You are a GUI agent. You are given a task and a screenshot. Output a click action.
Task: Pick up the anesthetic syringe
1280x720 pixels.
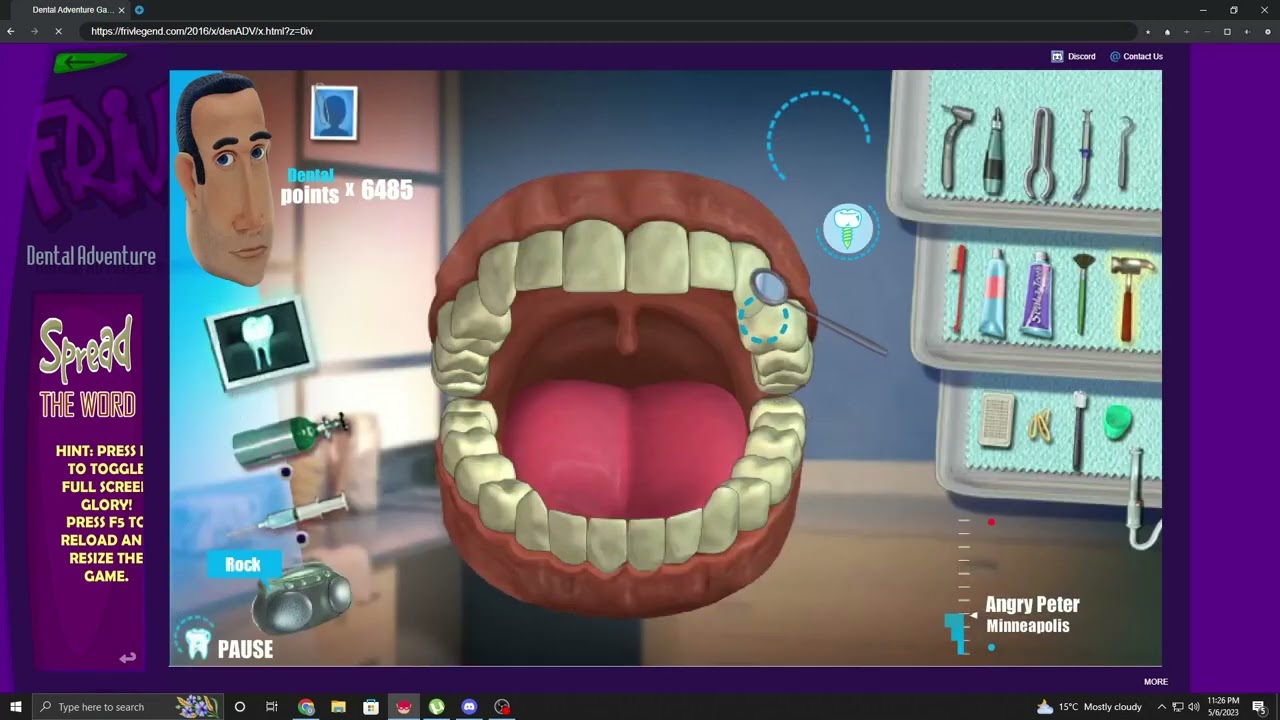[x=300, y=513]
